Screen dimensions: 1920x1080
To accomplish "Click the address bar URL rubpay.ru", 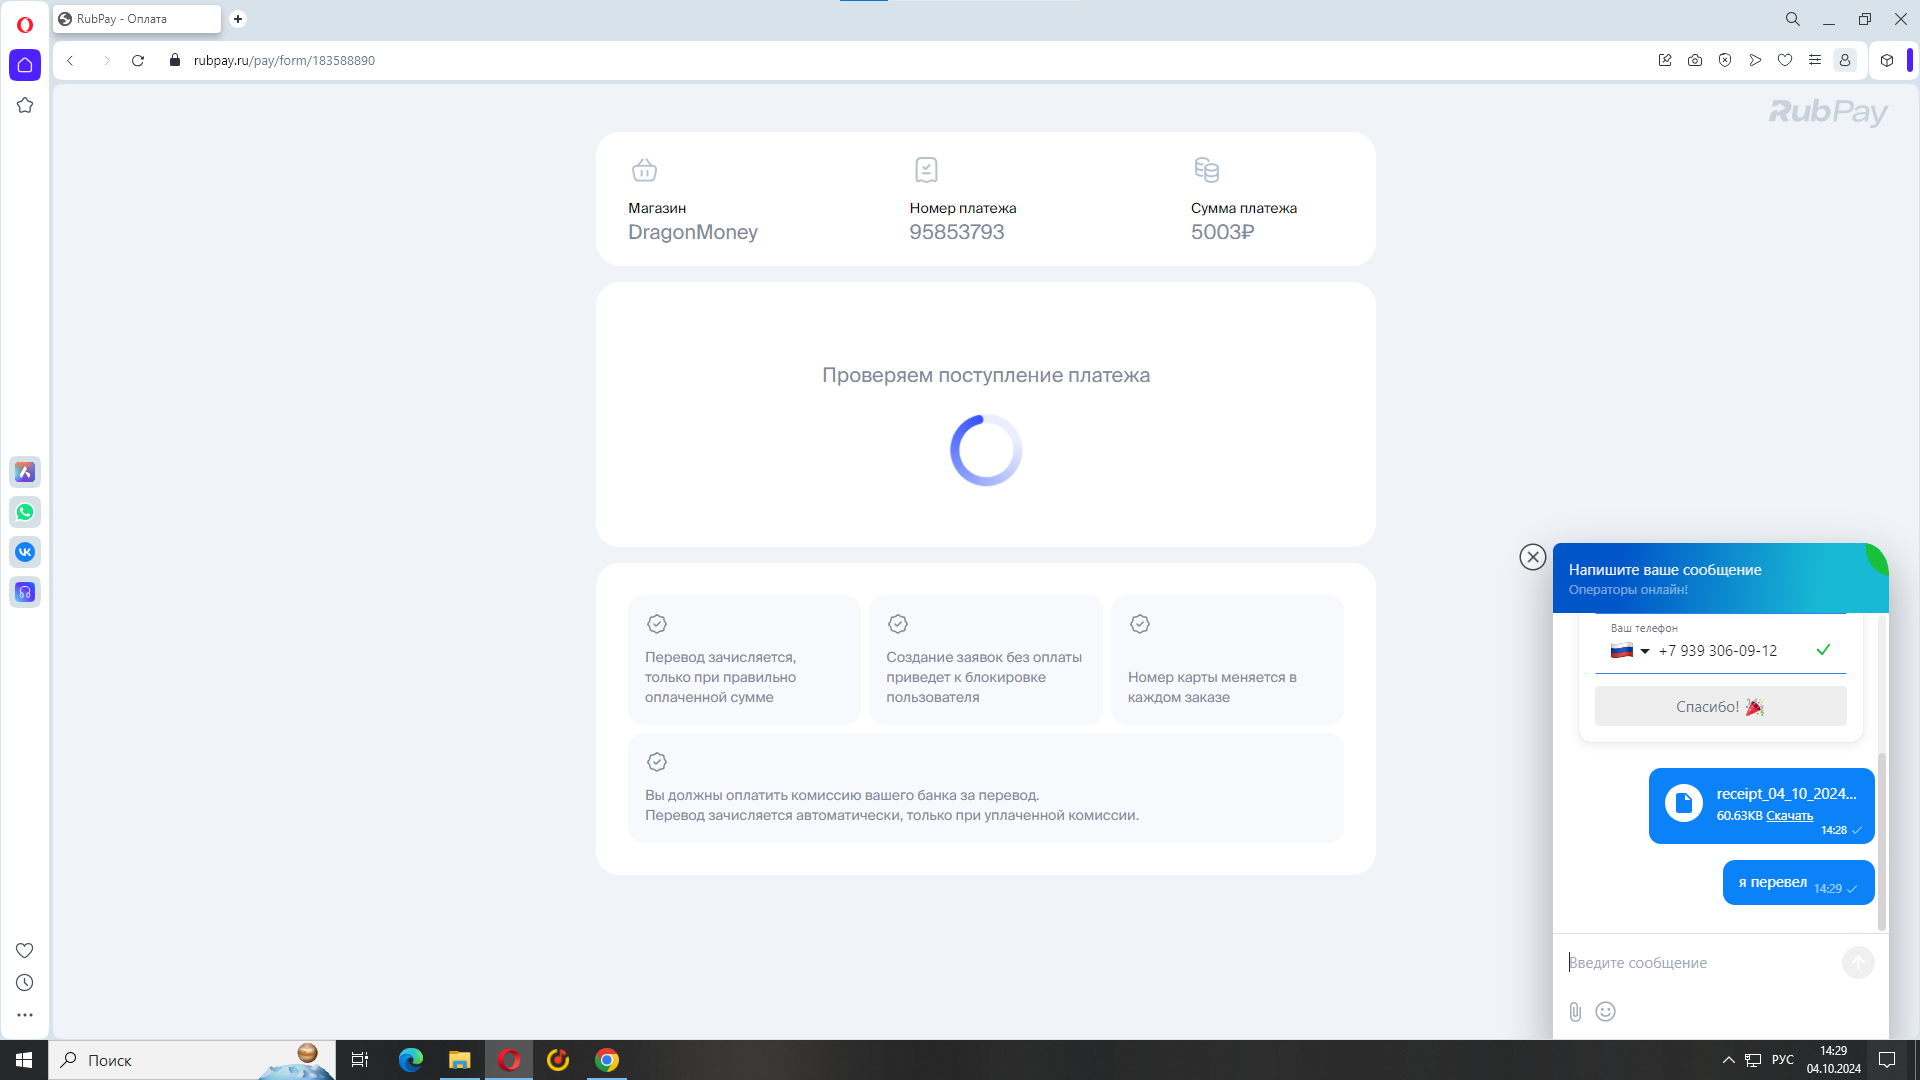I will tap(284, 61).
